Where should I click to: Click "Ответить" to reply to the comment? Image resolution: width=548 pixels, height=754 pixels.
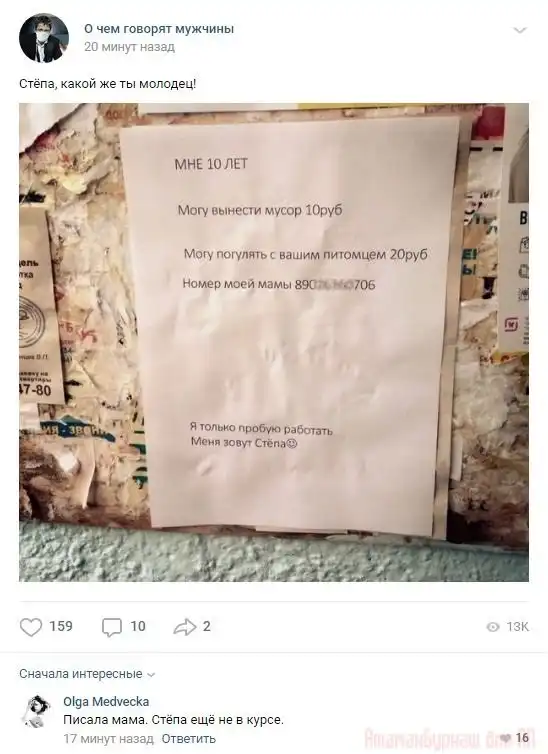point(188,739)
